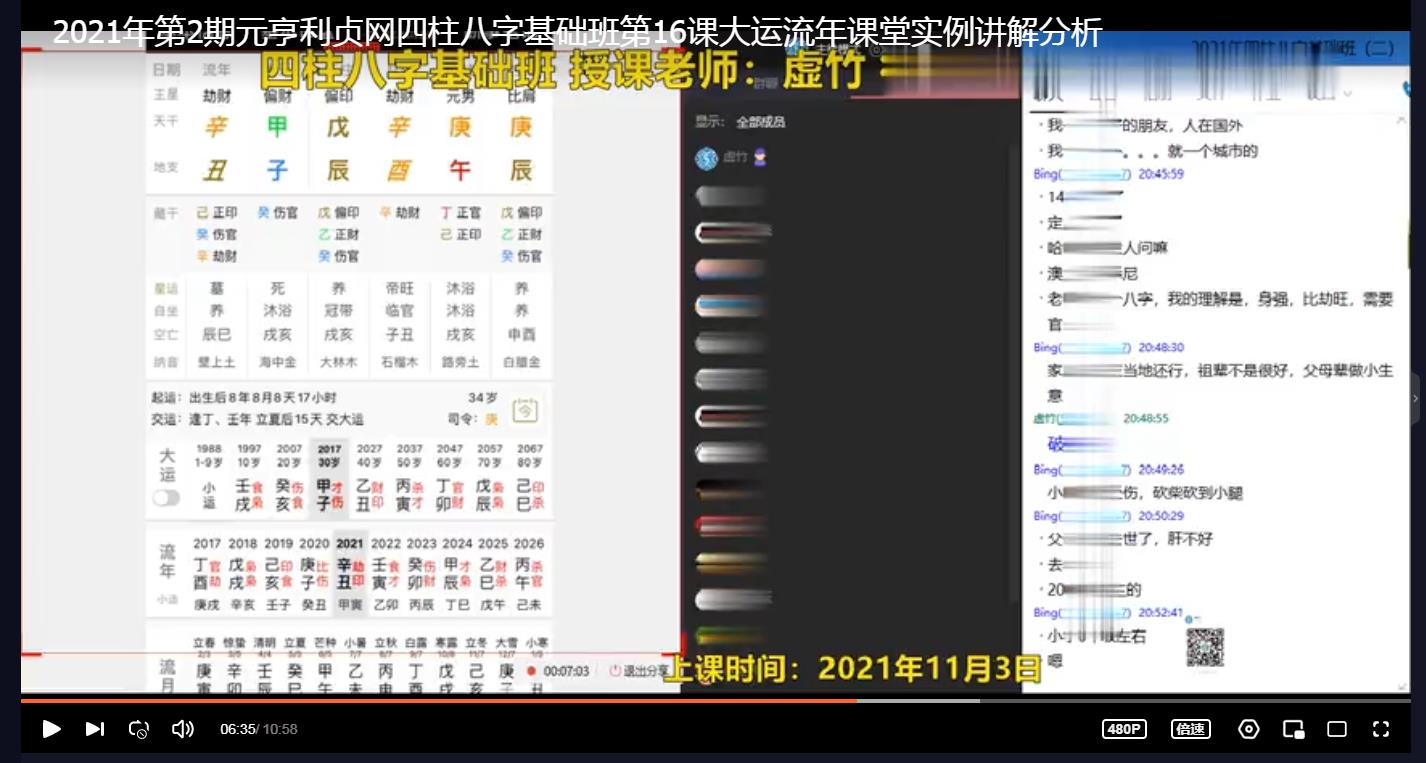
Task: Click the QR code in chat
Action: click(1205, 647)
